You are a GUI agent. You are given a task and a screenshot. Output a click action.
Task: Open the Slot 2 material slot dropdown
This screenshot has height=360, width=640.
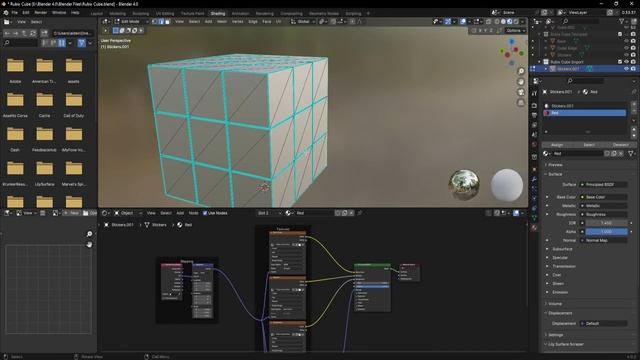tap(269, 213)
